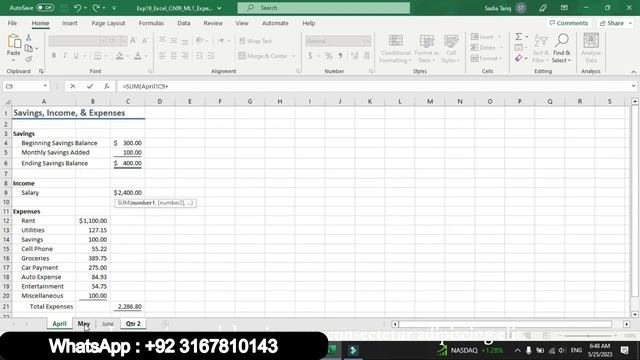Open the File menu

tap(12, 23)
